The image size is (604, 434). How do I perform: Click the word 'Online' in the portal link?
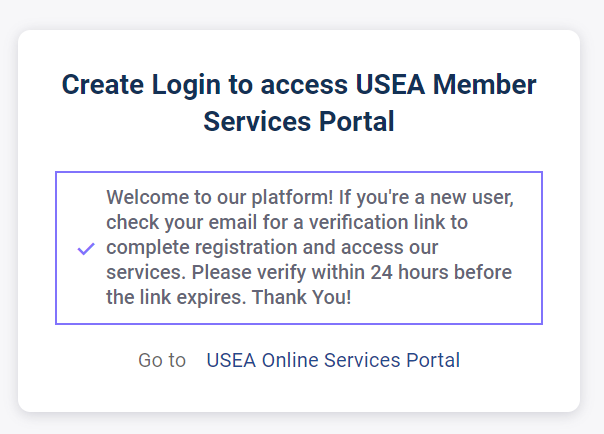[291, 360]
